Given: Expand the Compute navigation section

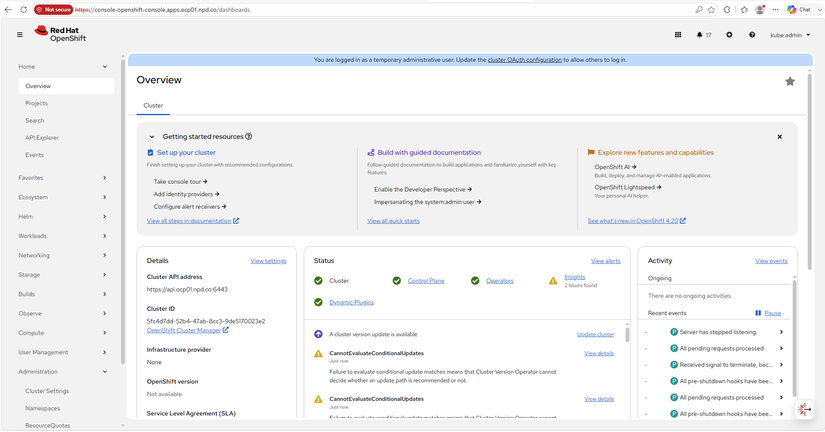Looking at the screenshot, I should click(x=105, y=333).
